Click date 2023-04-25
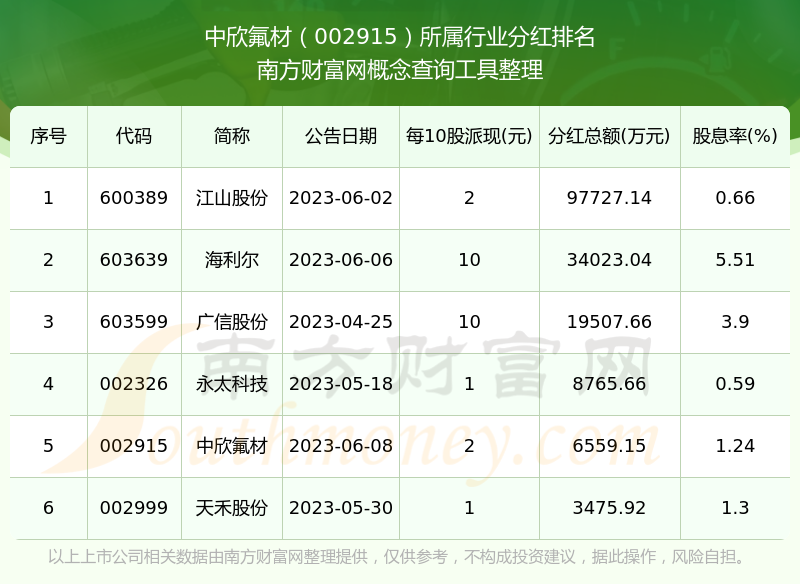Image resolution: width=800 pixels, height=584 pixels. 341,322
